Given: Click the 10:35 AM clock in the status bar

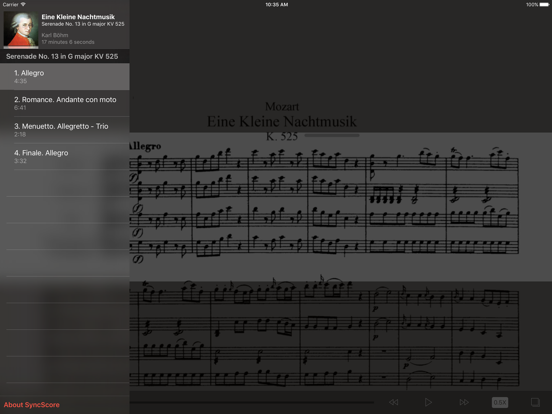Looking at the screenshot, I should [277, 5].
